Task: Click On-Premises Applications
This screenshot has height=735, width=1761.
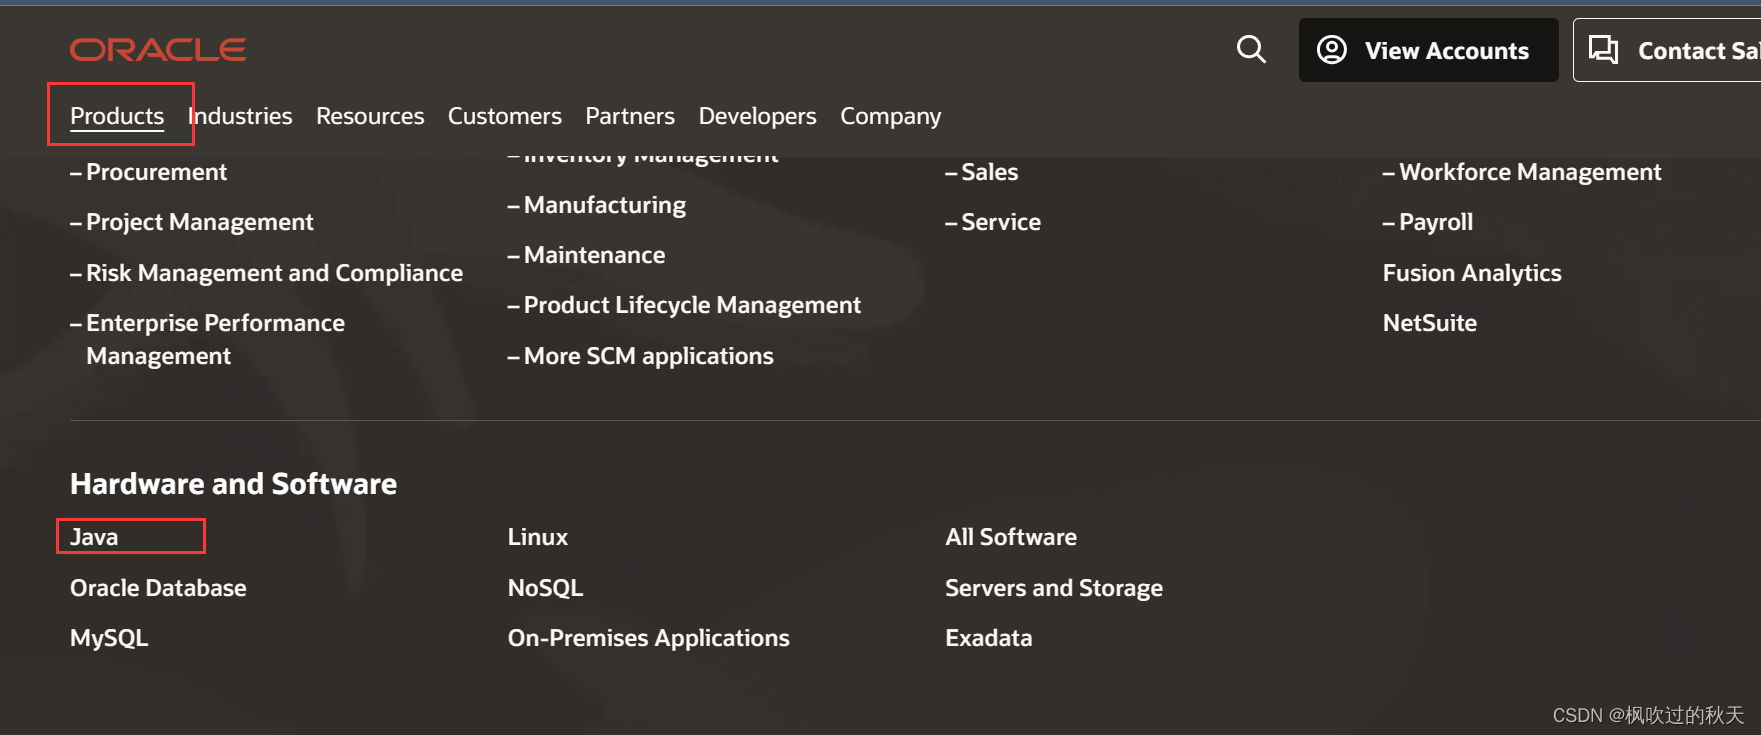Action: tap(649, 638)
